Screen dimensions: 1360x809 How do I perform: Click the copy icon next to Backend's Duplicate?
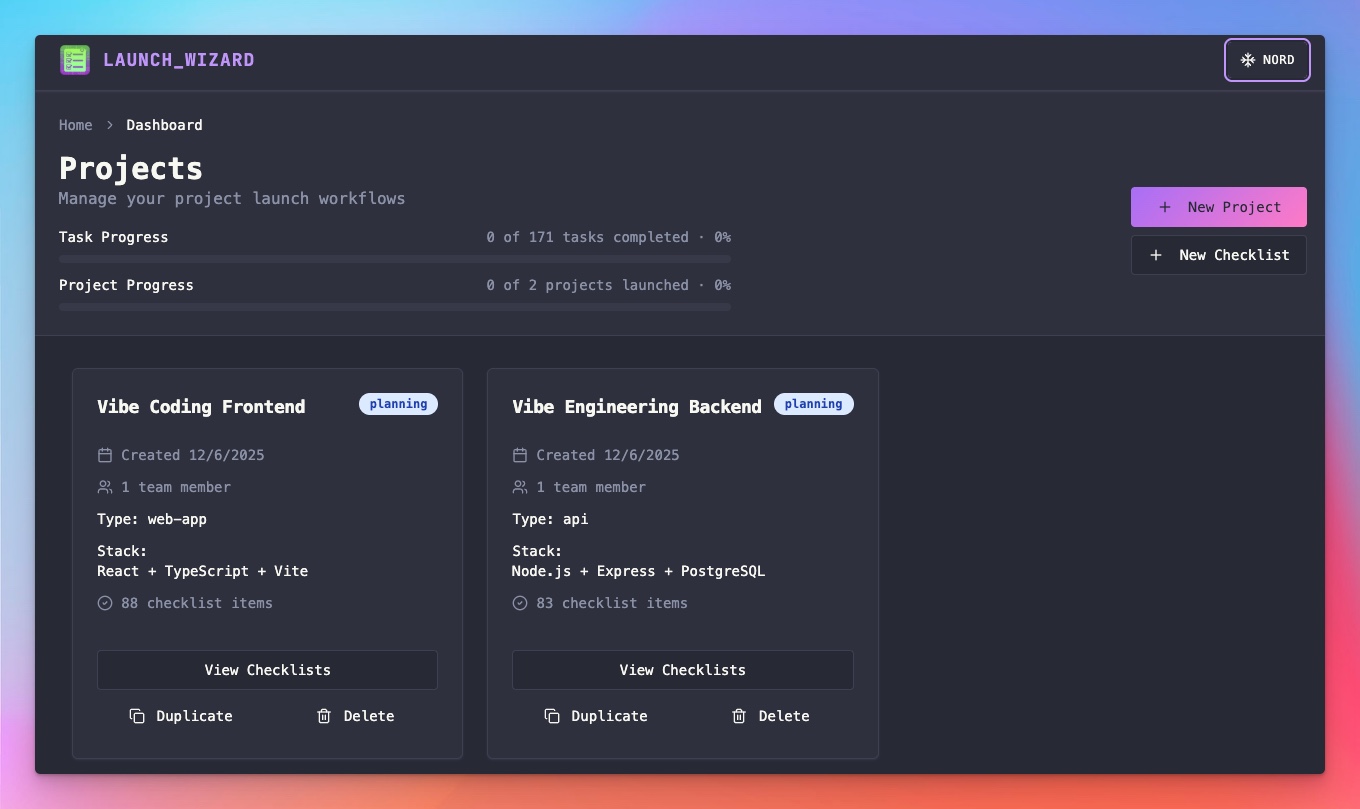pos(551,716)
